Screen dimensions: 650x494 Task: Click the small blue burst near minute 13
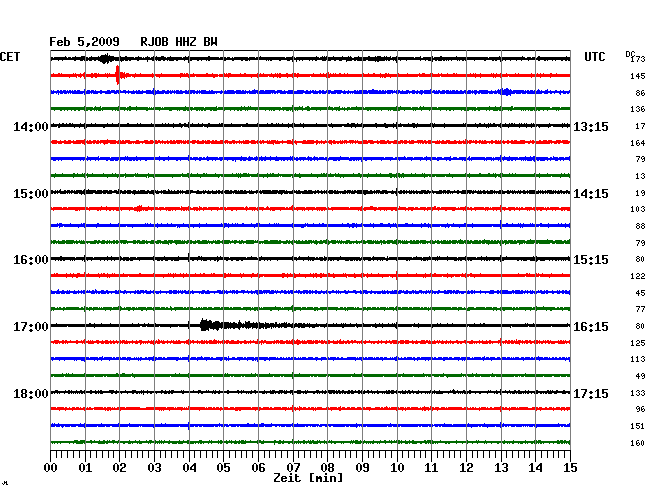pos(506,92)
